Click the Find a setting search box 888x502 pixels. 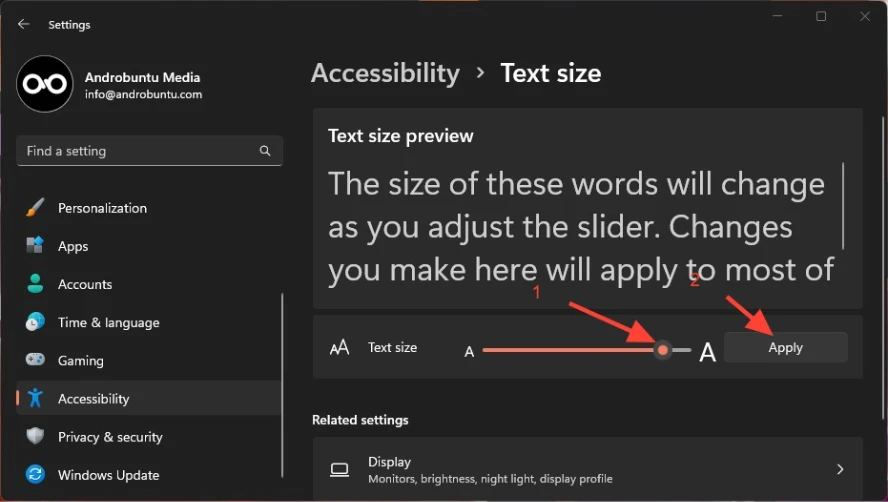(150, 151)
